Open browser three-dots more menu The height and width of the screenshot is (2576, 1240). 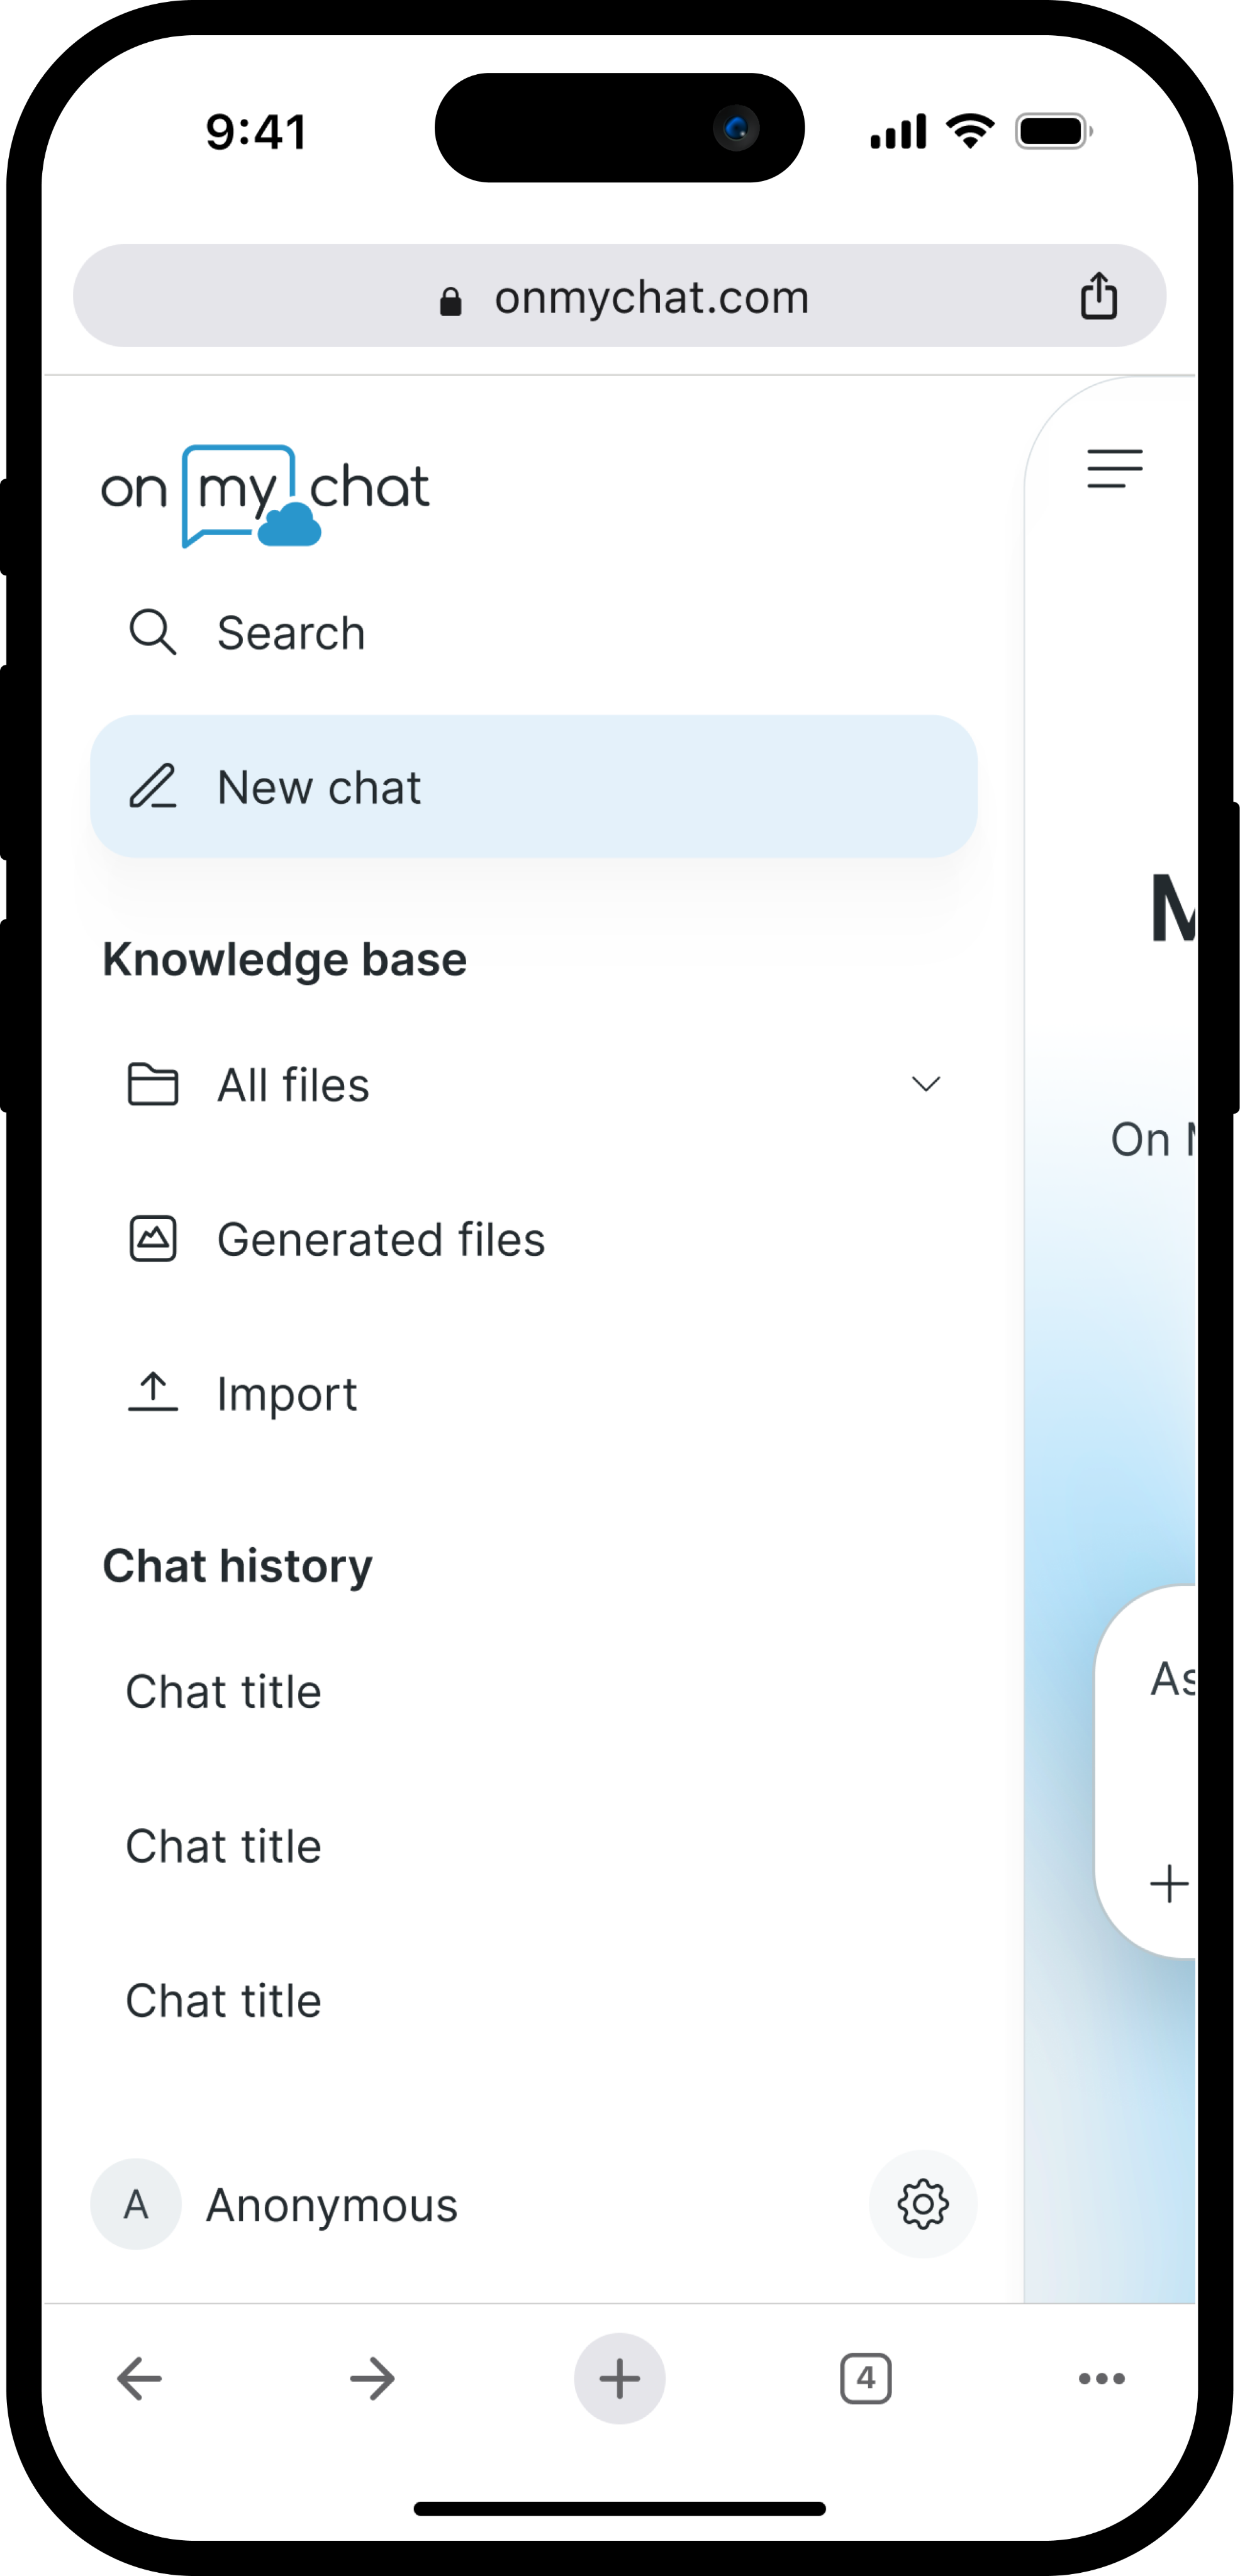(x=1101, y=2378)
